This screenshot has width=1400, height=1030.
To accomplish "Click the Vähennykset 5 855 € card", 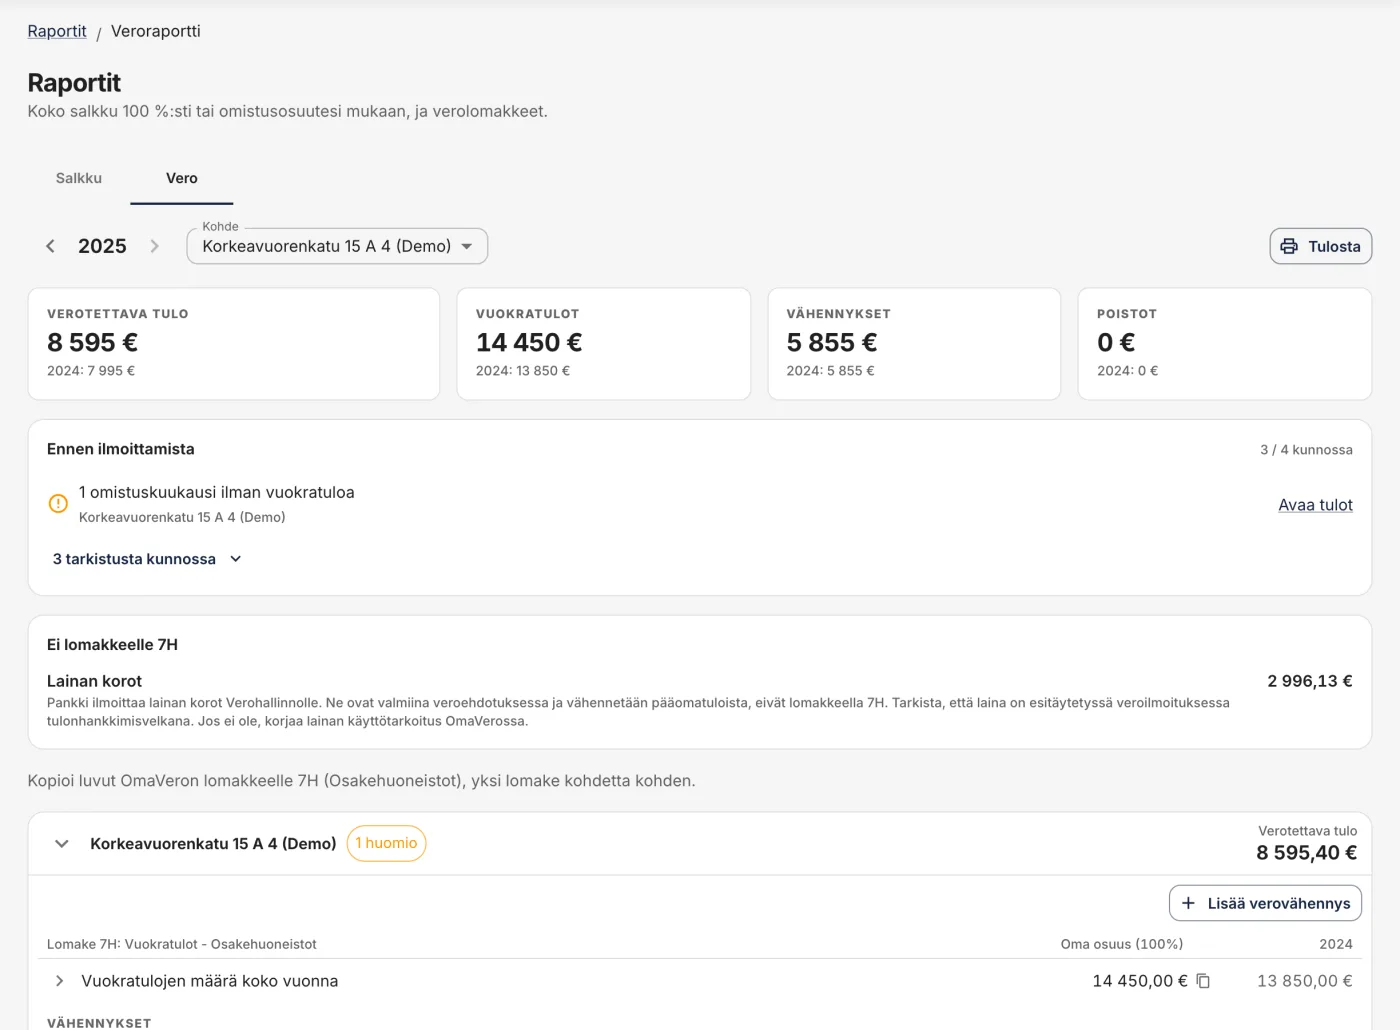I will (x=914, y=344).
